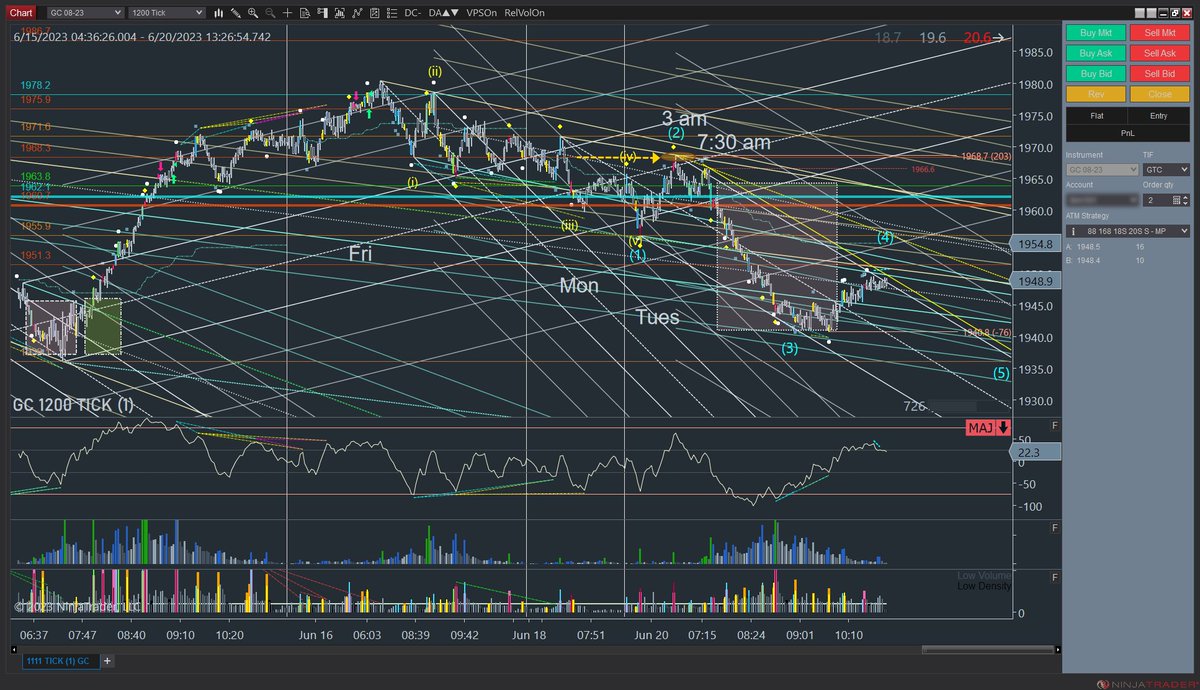Open the Chart Trader Instrument dropdown

click(1102, 170)
